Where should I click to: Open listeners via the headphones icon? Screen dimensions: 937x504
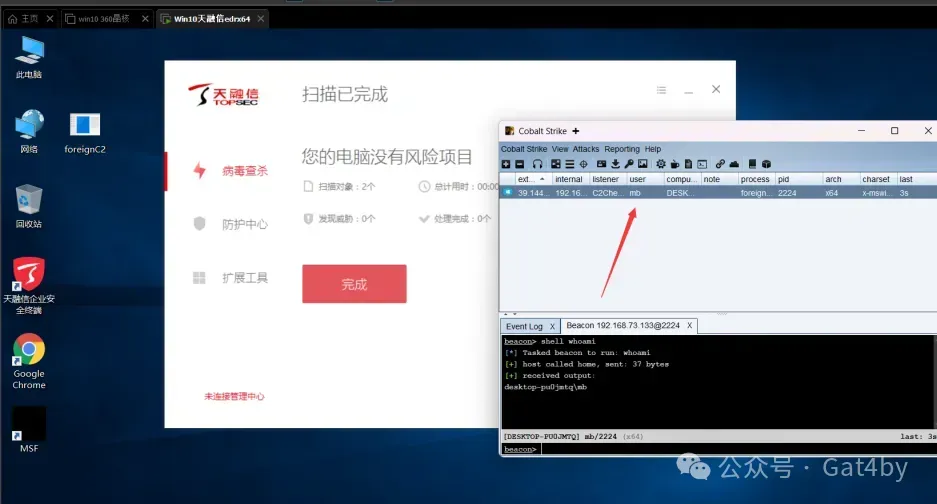tap(537, 164)
